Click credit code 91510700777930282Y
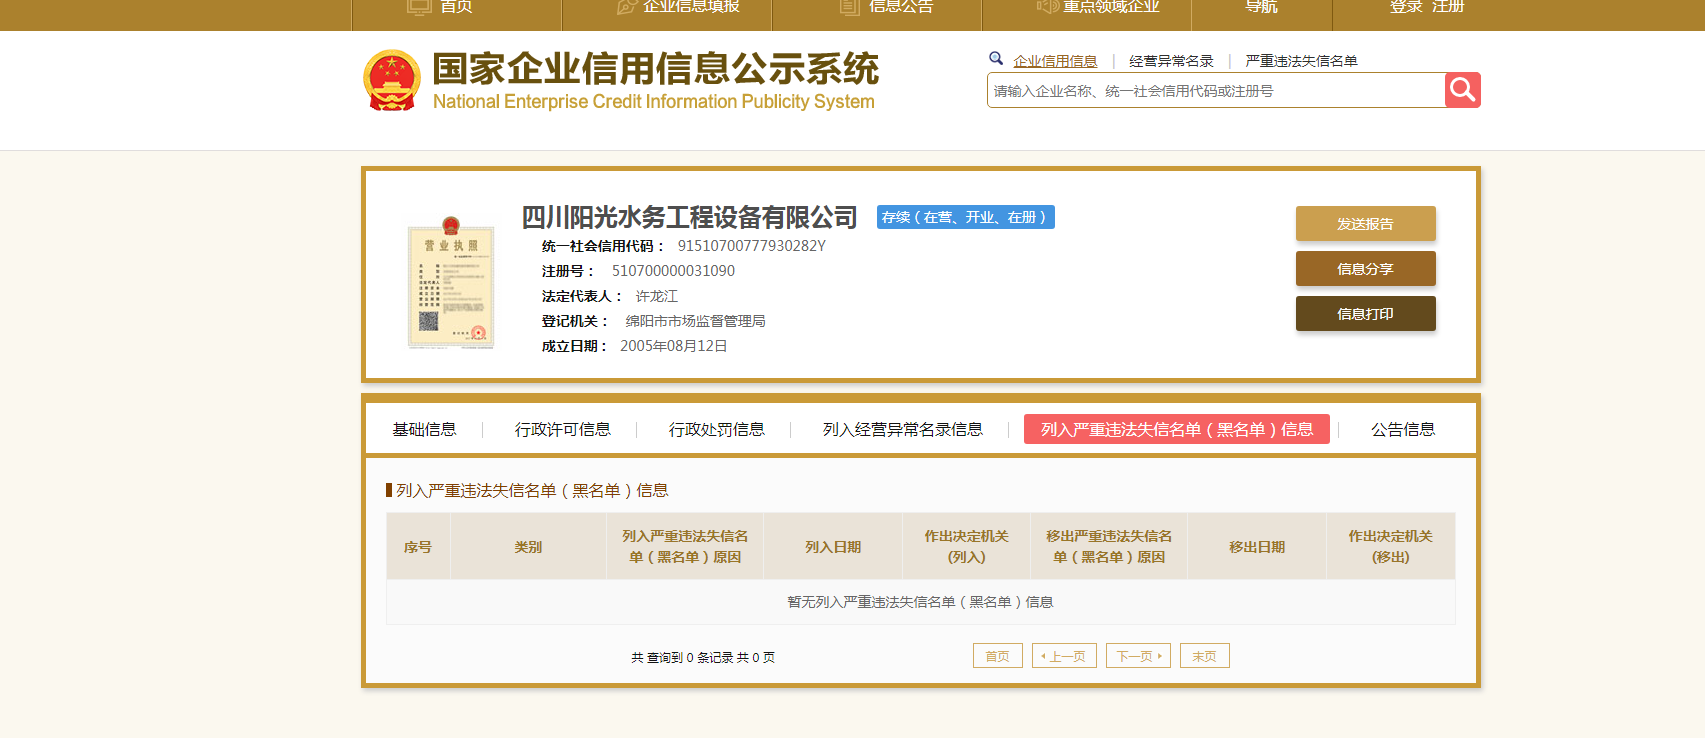The image size is (1705, 738). [752, 246]
